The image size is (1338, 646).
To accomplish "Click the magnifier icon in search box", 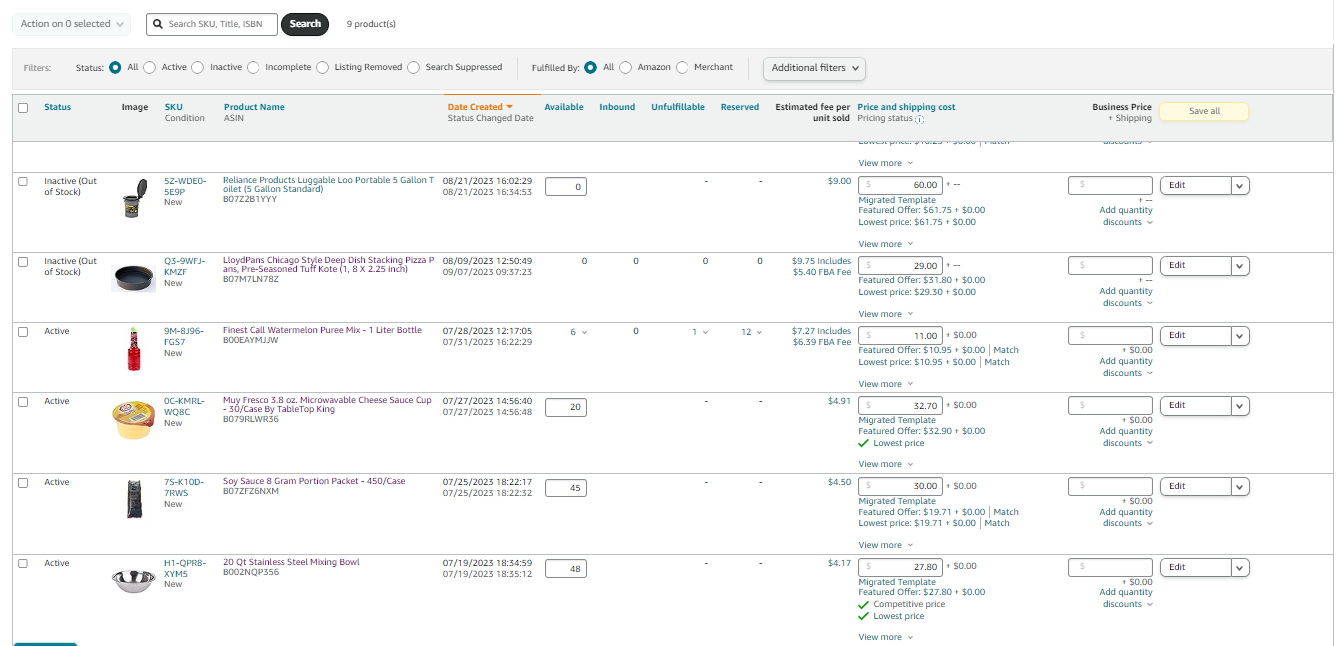I will coord(158,23).
